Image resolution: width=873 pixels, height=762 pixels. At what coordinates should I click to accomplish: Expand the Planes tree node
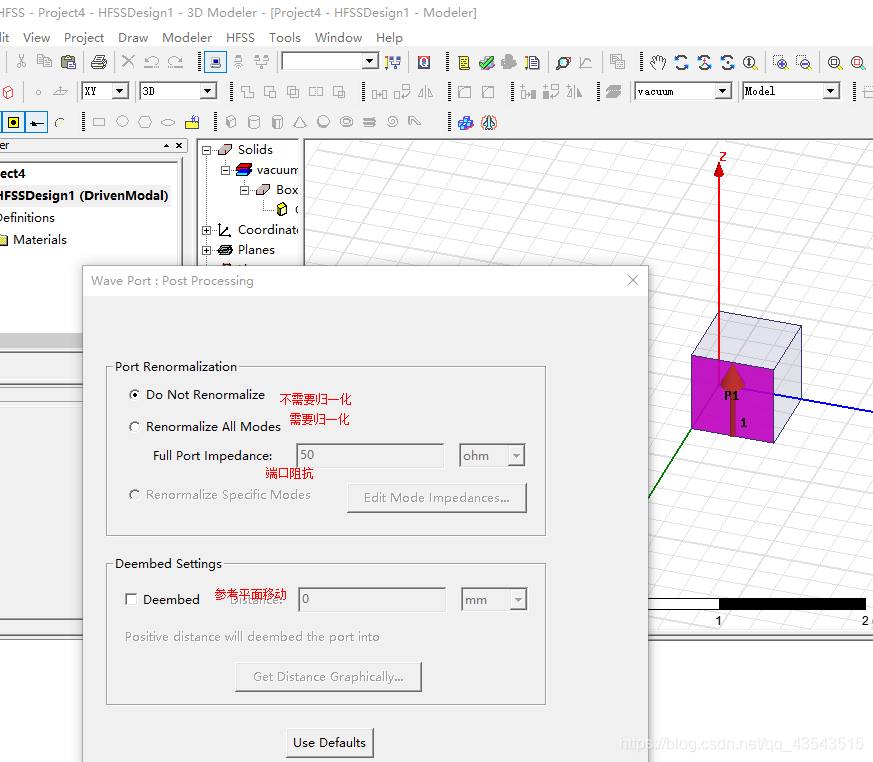(x=207, y=250)
